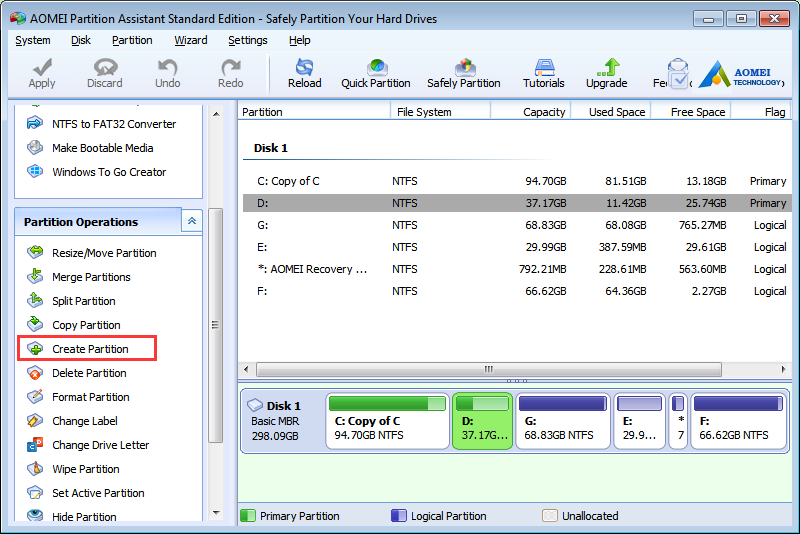Select G: 68.83GB block in disk map

(563, 421)
